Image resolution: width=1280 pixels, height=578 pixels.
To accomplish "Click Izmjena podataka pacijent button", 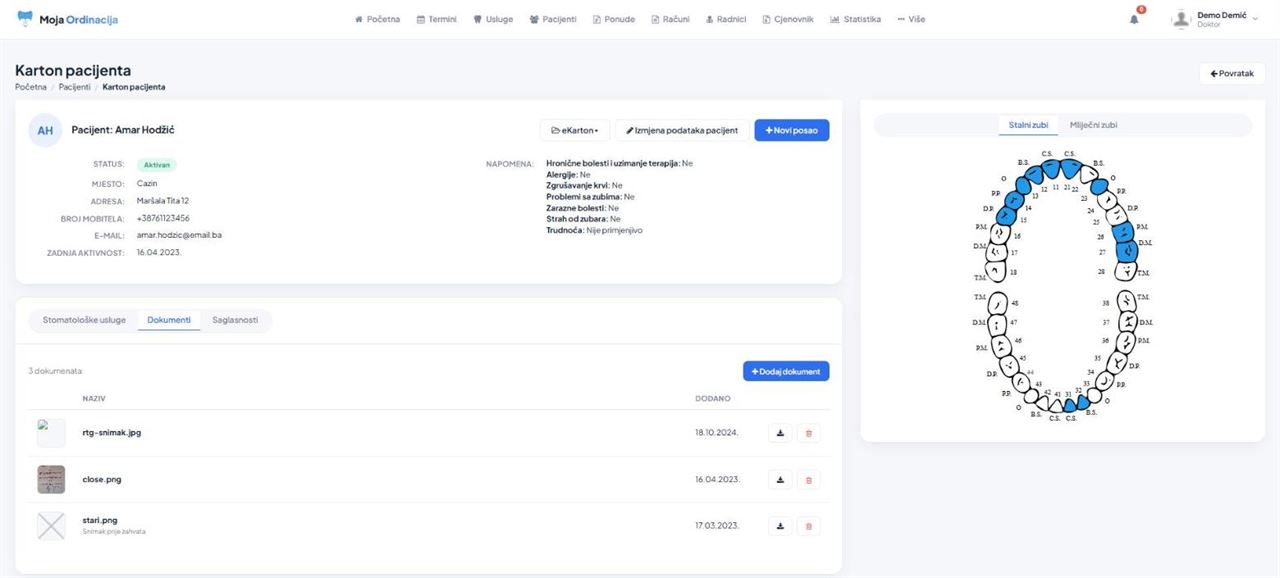I will coord(682,130).
